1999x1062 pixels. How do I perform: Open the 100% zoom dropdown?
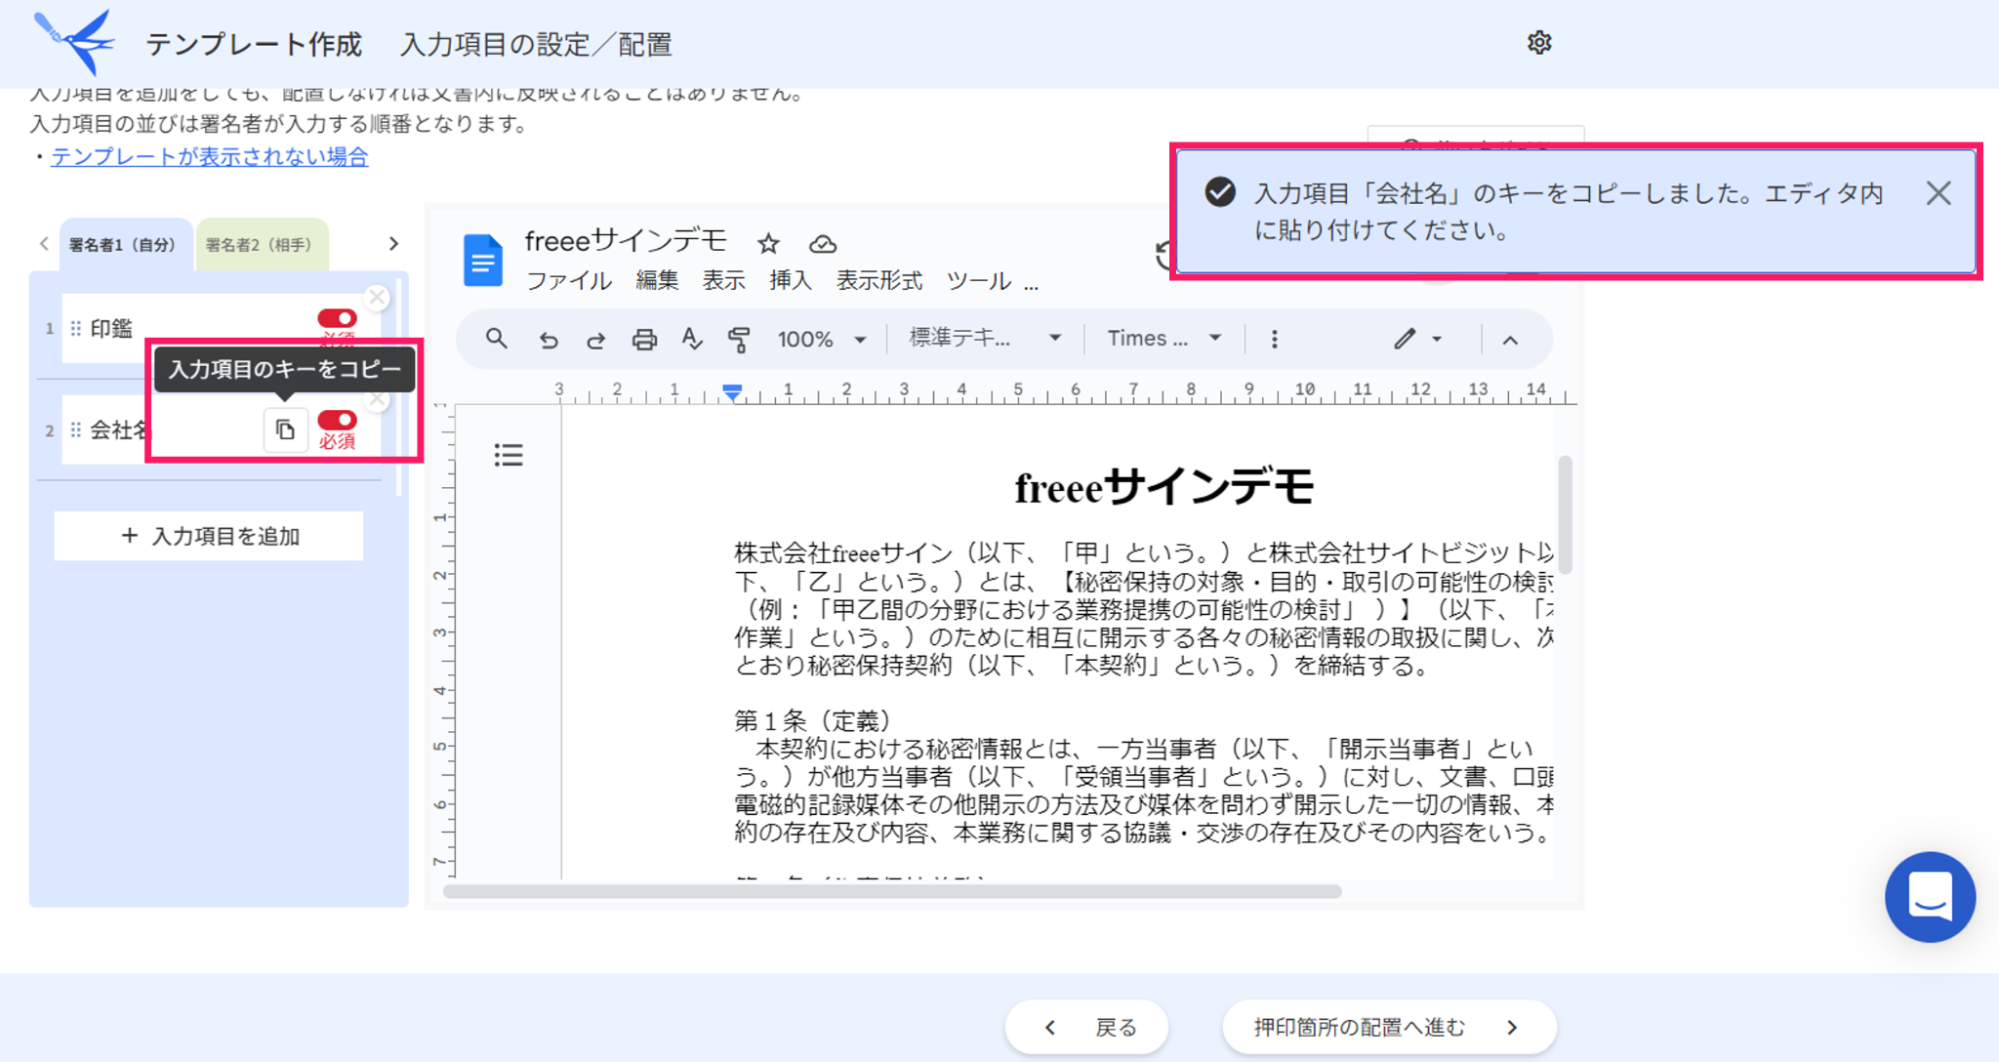click(822, 339)
